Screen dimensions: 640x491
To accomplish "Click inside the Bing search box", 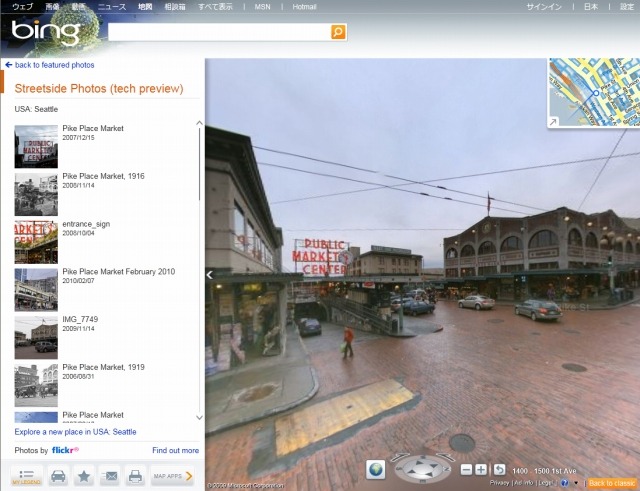I will [x=220, y=32].
